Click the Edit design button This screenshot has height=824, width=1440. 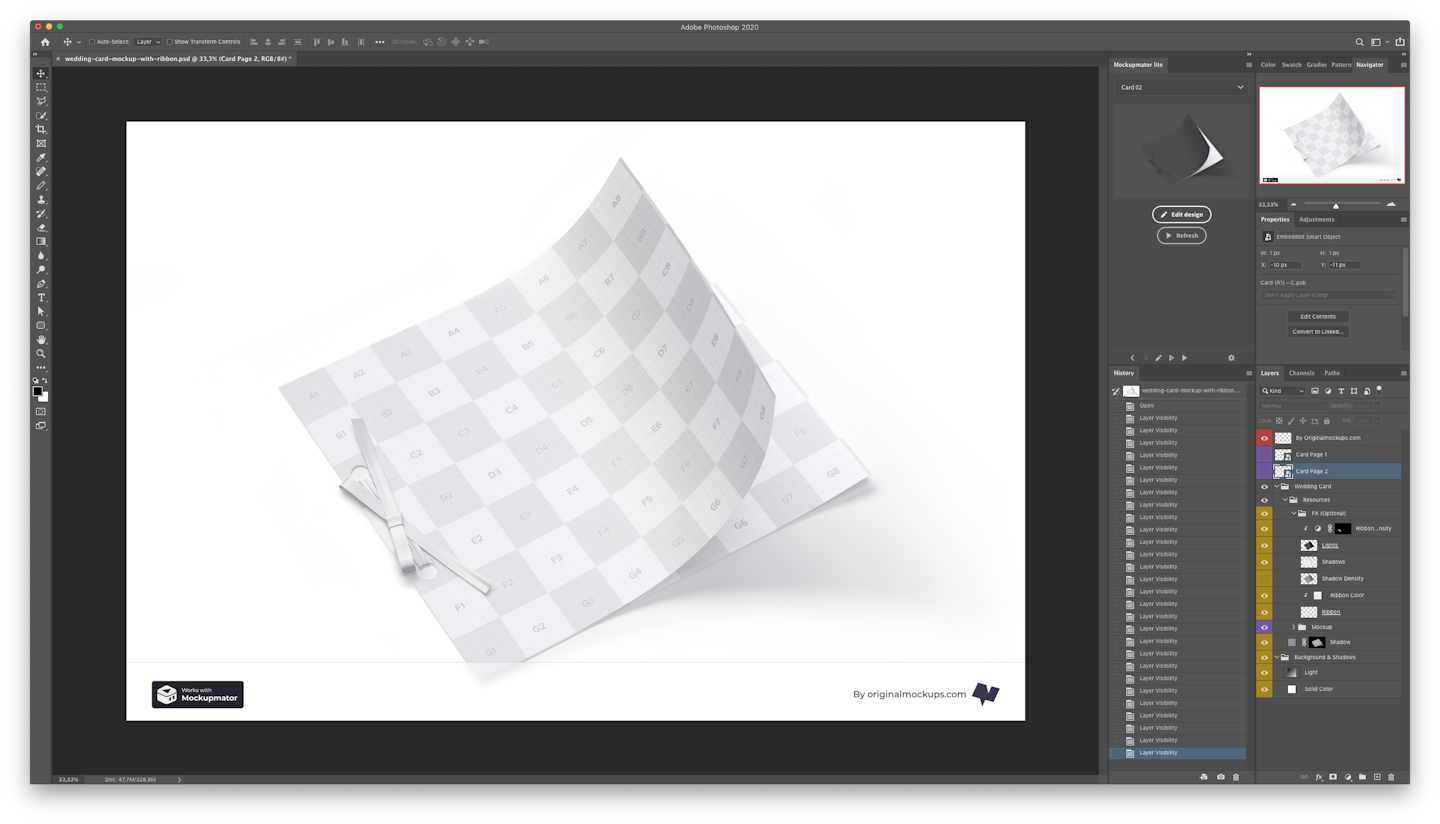point(1181,214)
